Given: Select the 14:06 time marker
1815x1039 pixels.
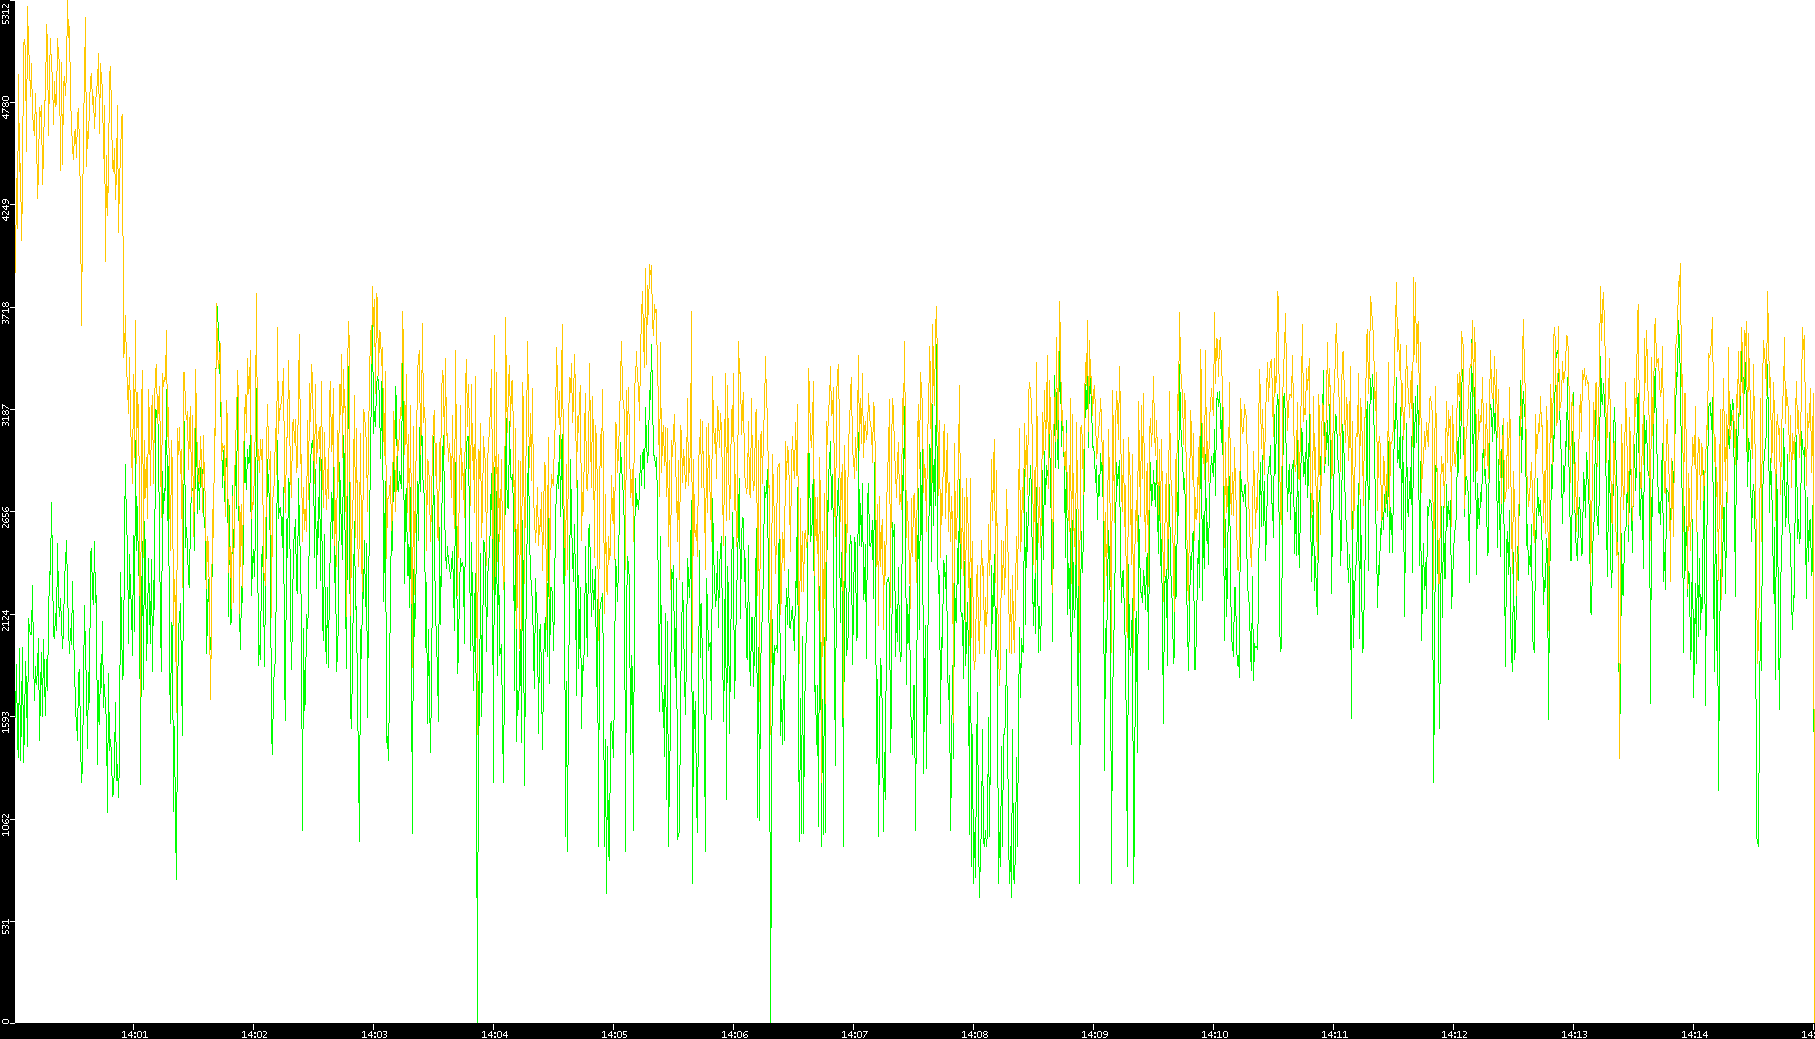Looking at the screenshot, I should click(x=734, y=1033).
